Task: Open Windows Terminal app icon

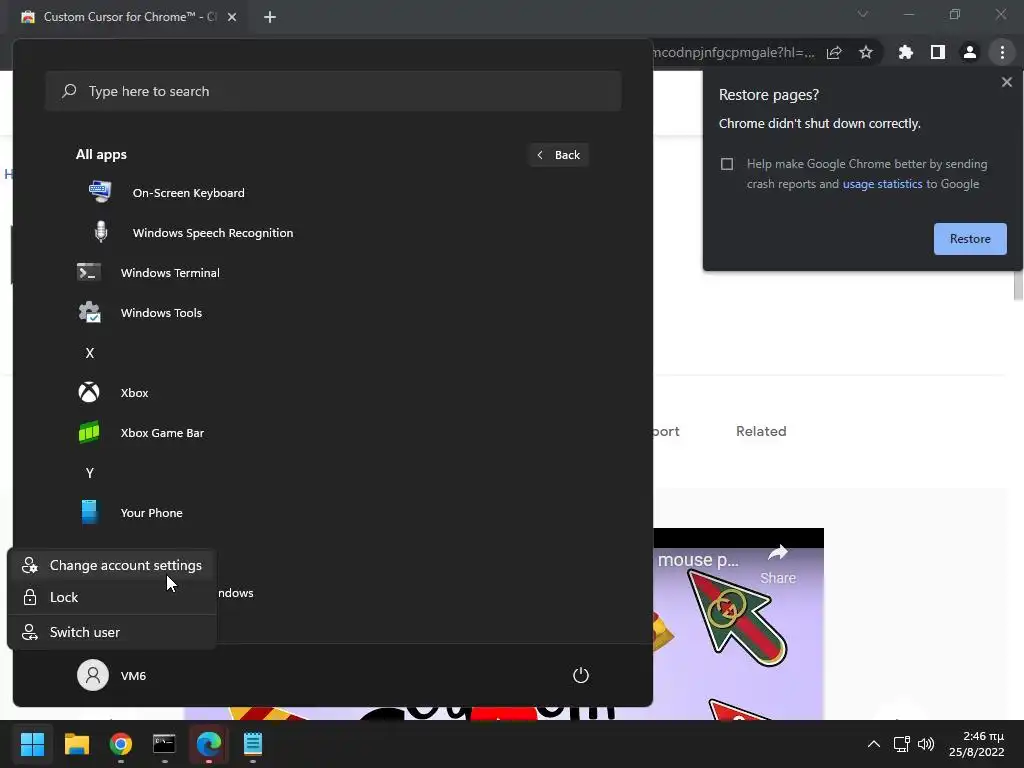Action: tap(89, 272)
